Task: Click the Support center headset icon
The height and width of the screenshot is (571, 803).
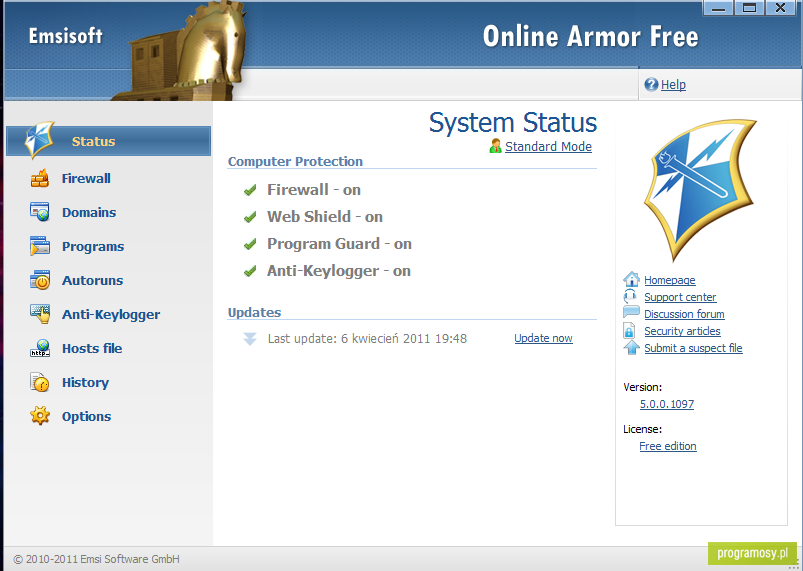Action: [x=630, y=296]
